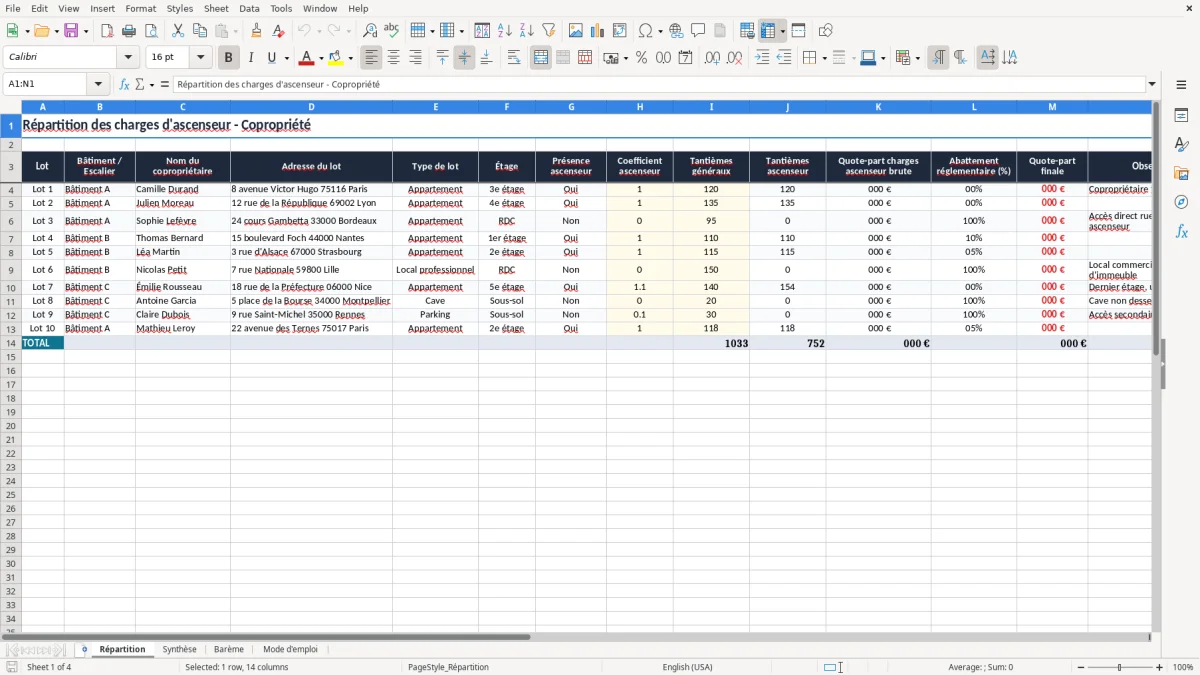1200x675 pixels.
Task: Toggle Left-to-Right text direction
Action: (x=938, y=58)
